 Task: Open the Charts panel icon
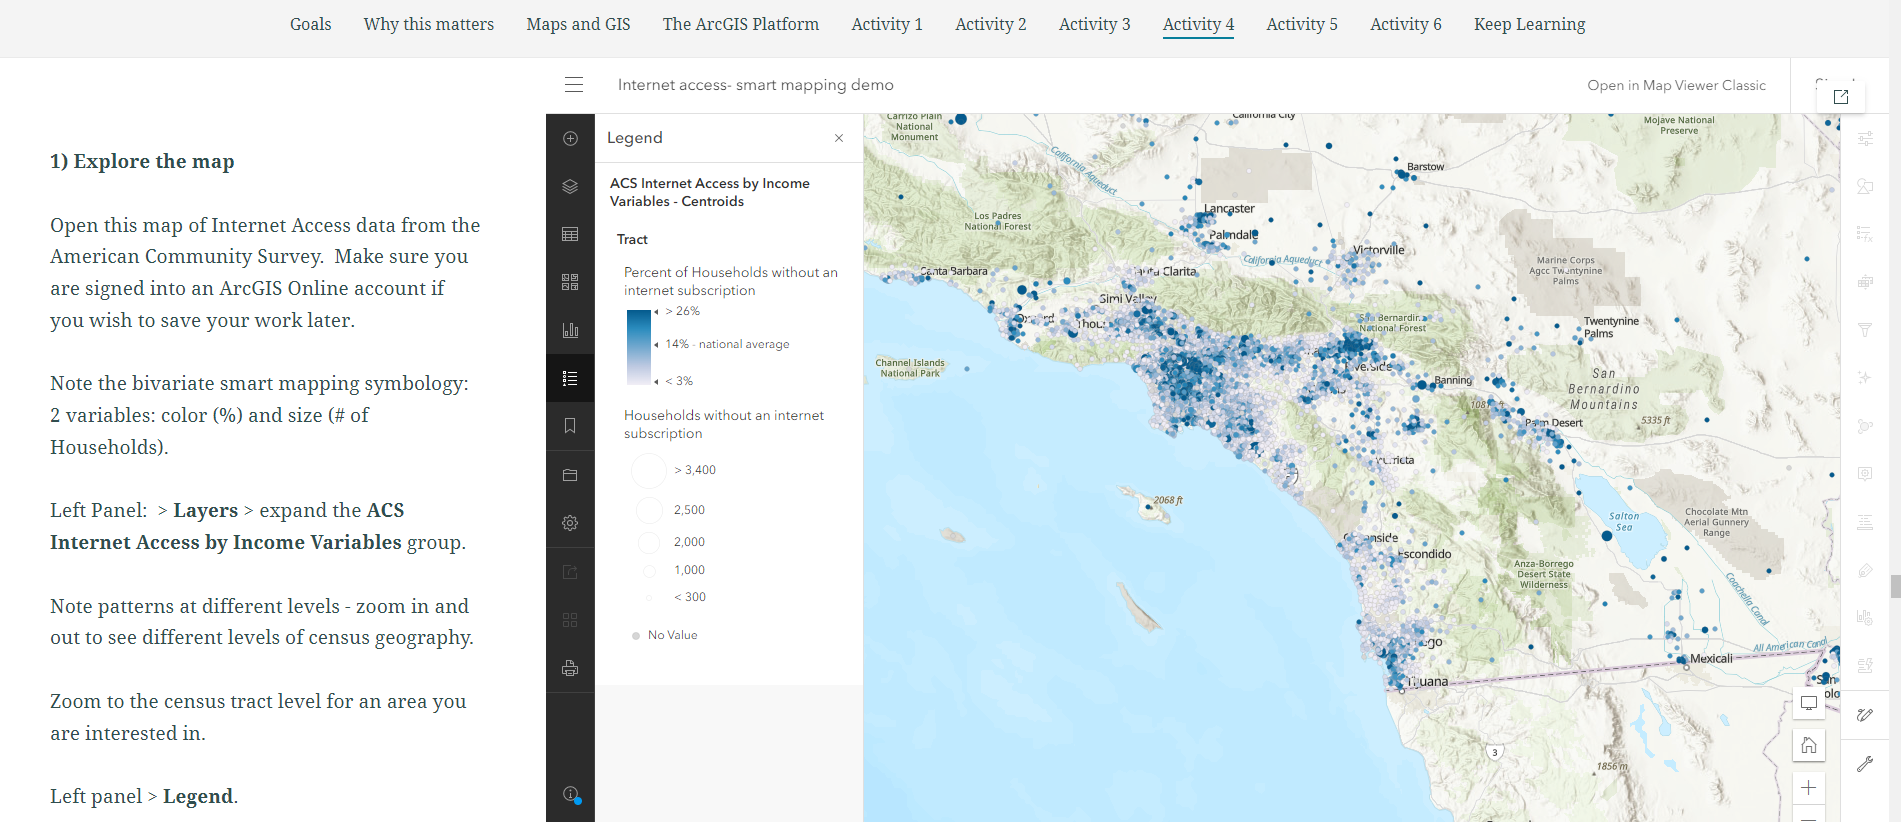(570, 330)
